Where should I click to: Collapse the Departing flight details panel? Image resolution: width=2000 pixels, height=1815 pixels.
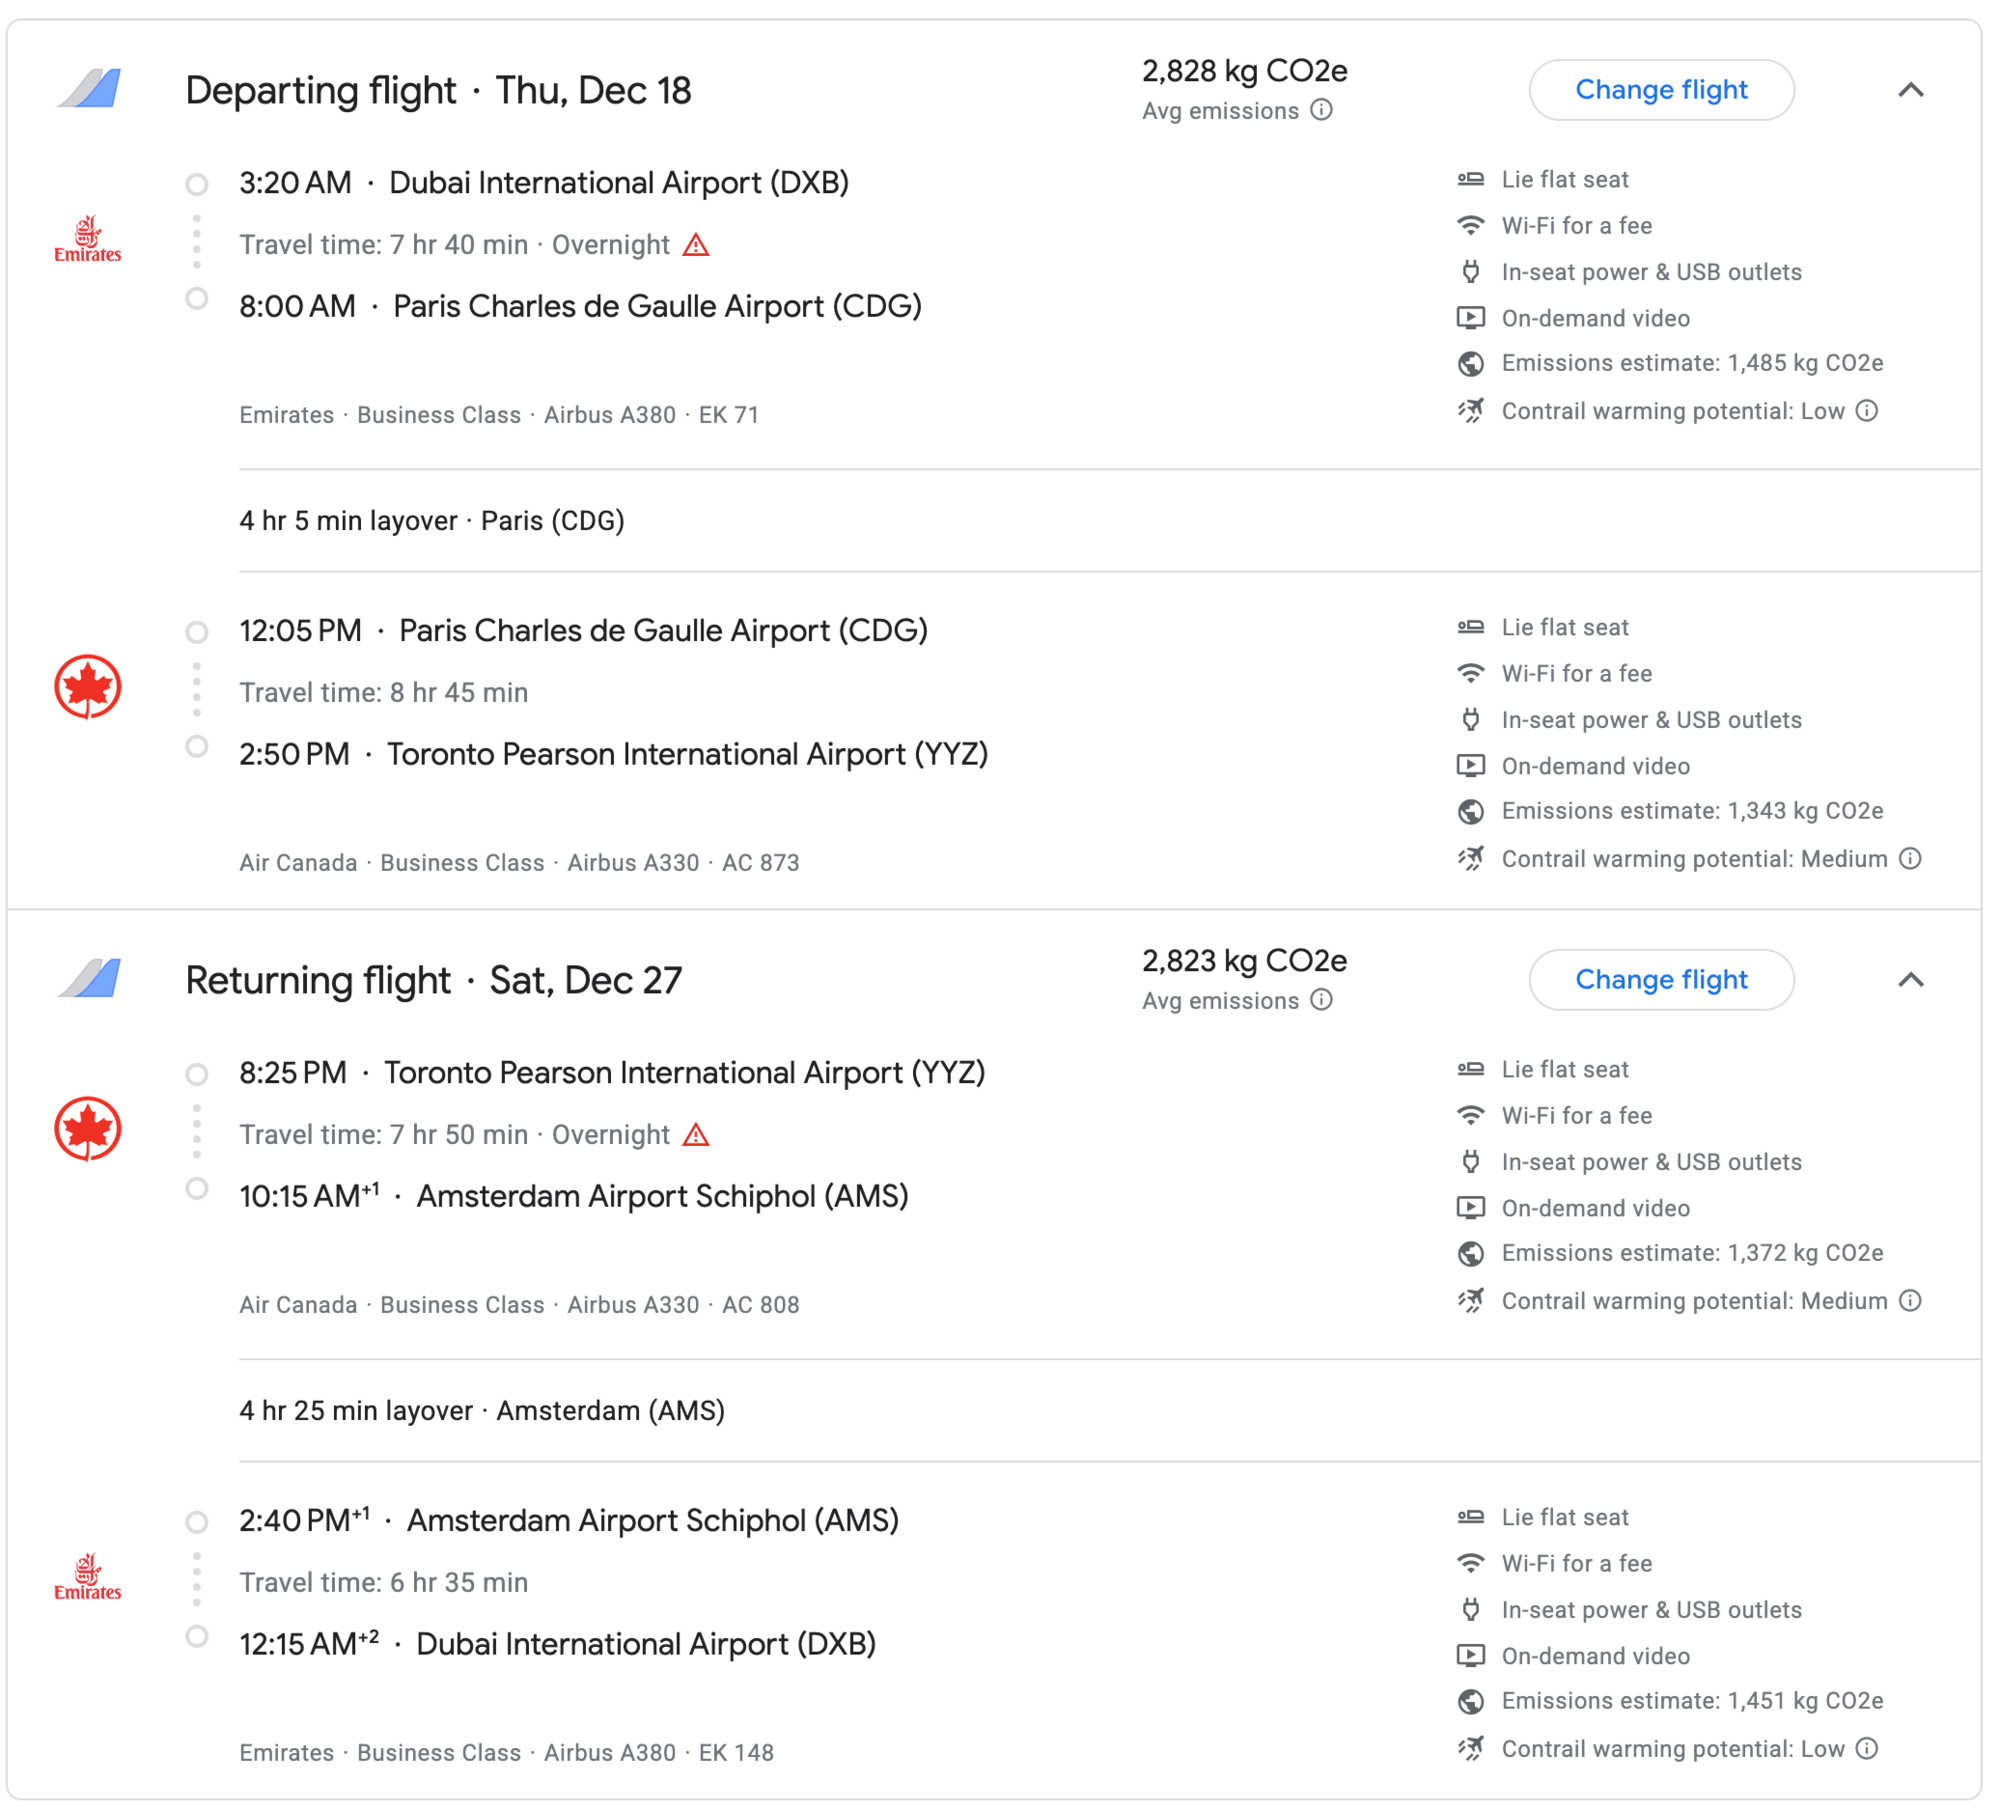point(1912,90)
